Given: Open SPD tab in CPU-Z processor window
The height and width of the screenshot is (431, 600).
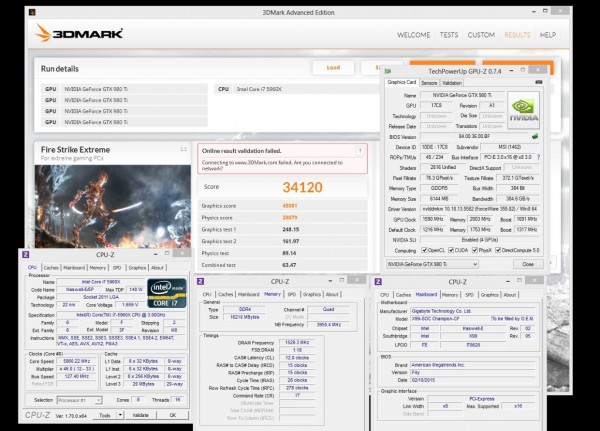Looking at the screenshot, I should coord(117,268).
